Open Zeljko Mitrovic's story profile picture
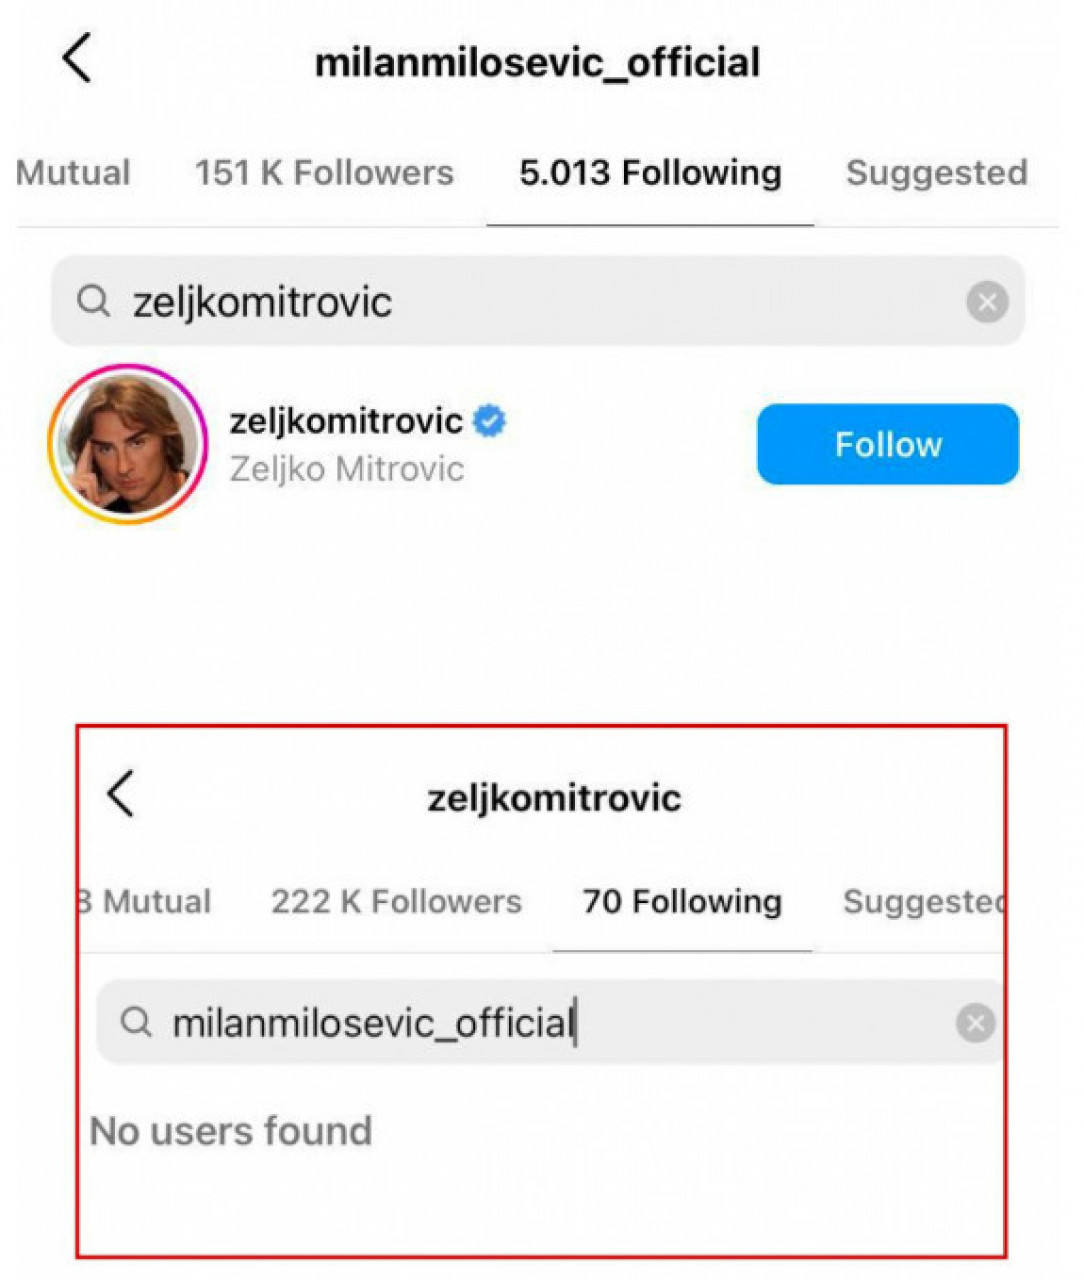Screen dimensions: 1084x1280 tap(128, 444)
